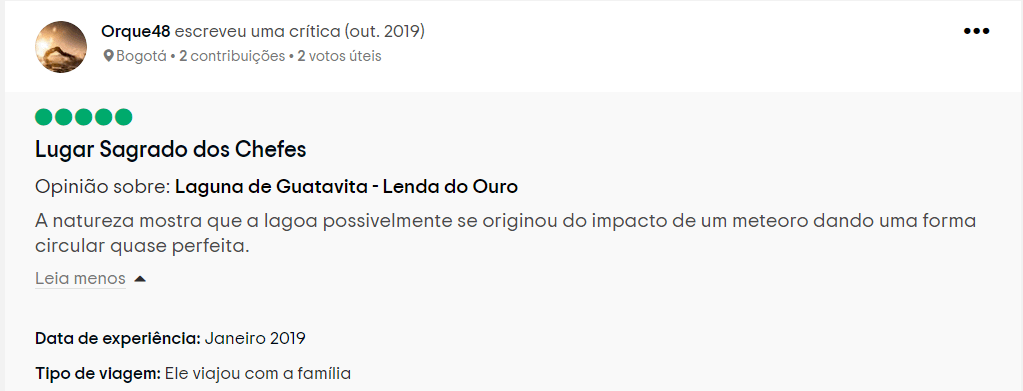The image size is (1023, 391).
Task: Click Ele viajou com a família text
Action: [x=258, y=374]
